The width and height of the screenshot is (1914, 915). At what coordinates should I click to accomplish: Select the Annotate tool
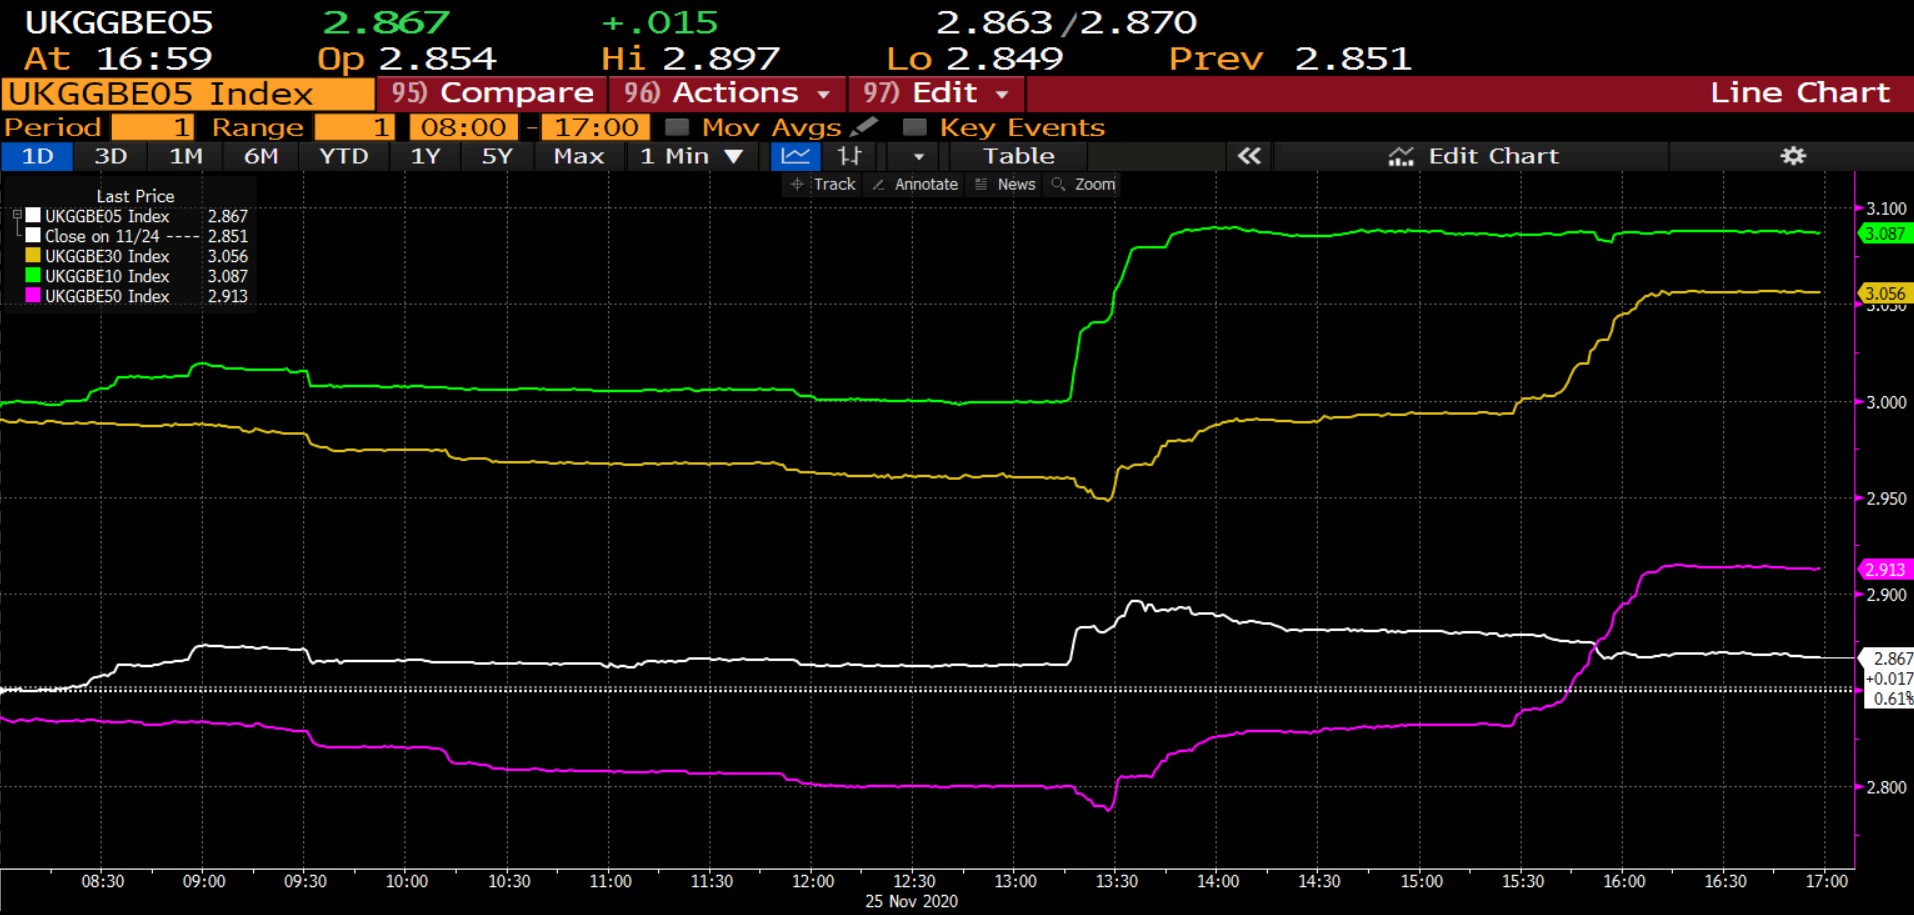(x=915, y=184)
